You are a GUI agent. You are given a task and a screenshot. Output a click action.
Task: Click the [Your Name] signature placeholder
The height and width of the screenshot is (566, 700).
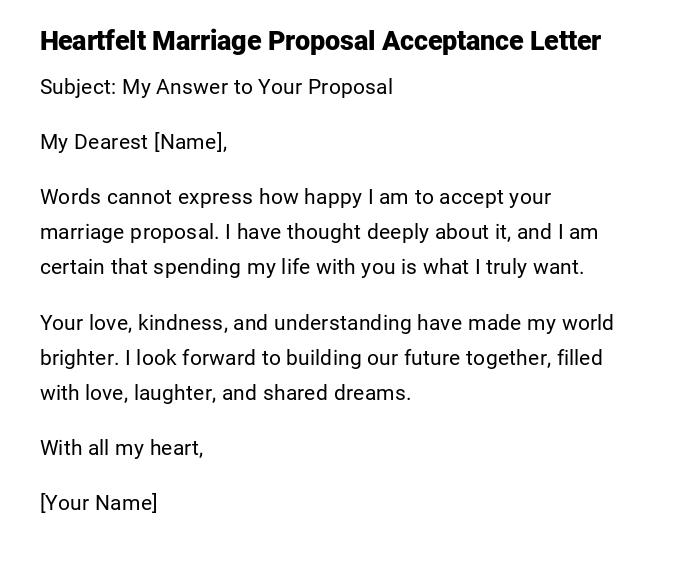tap(98, 503)
